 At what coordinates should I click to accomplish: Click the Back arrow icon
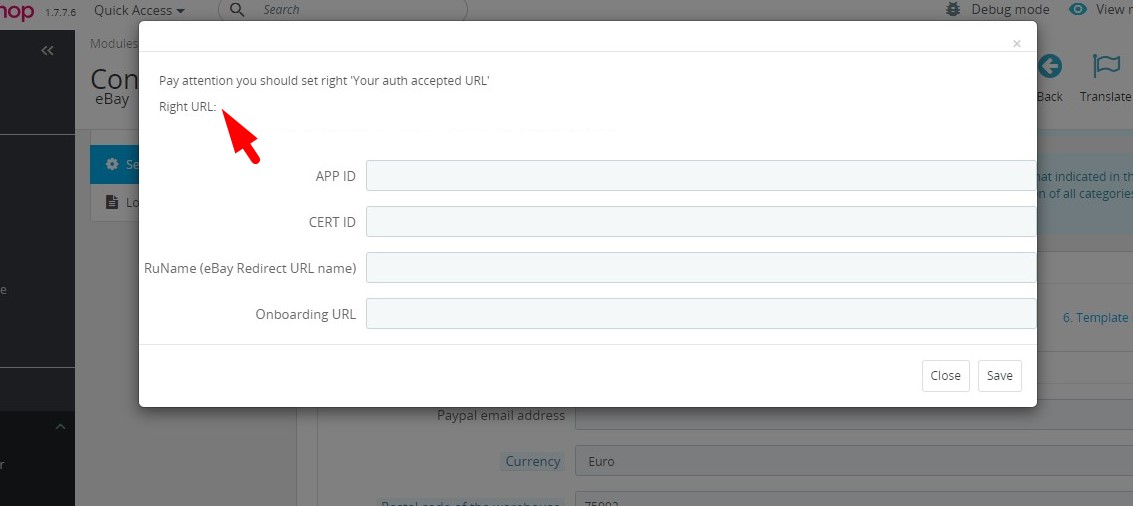[x=1049, y=68]
